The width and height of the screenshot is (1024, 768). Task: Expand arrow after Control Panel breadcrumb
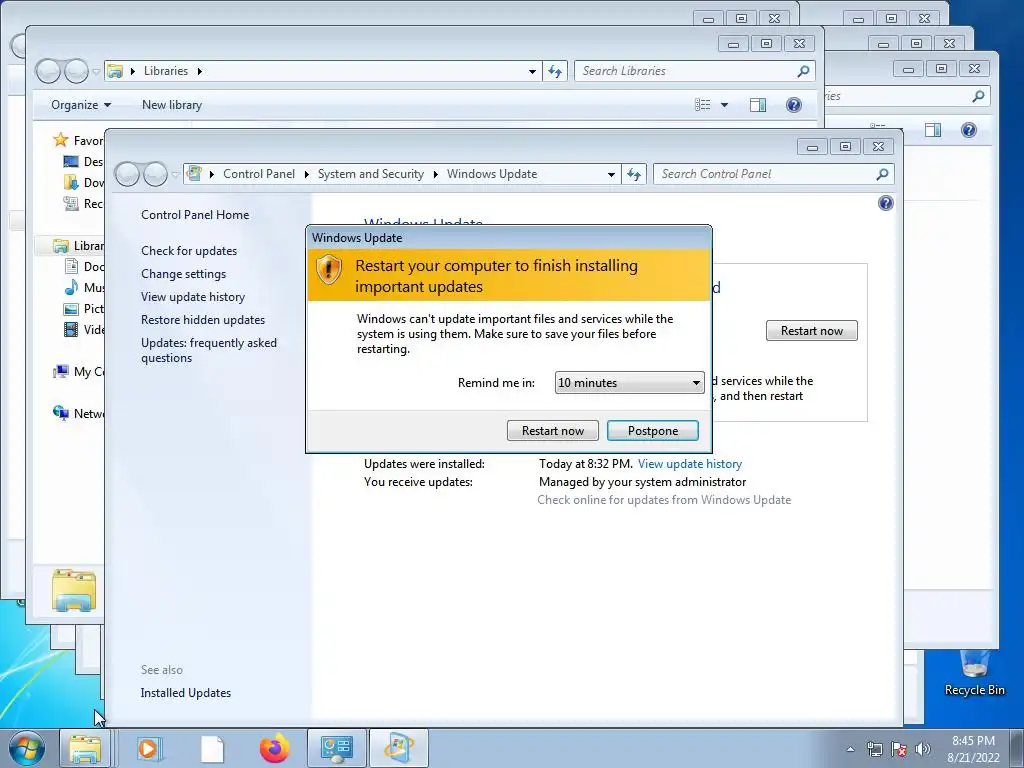coord(306,174)
